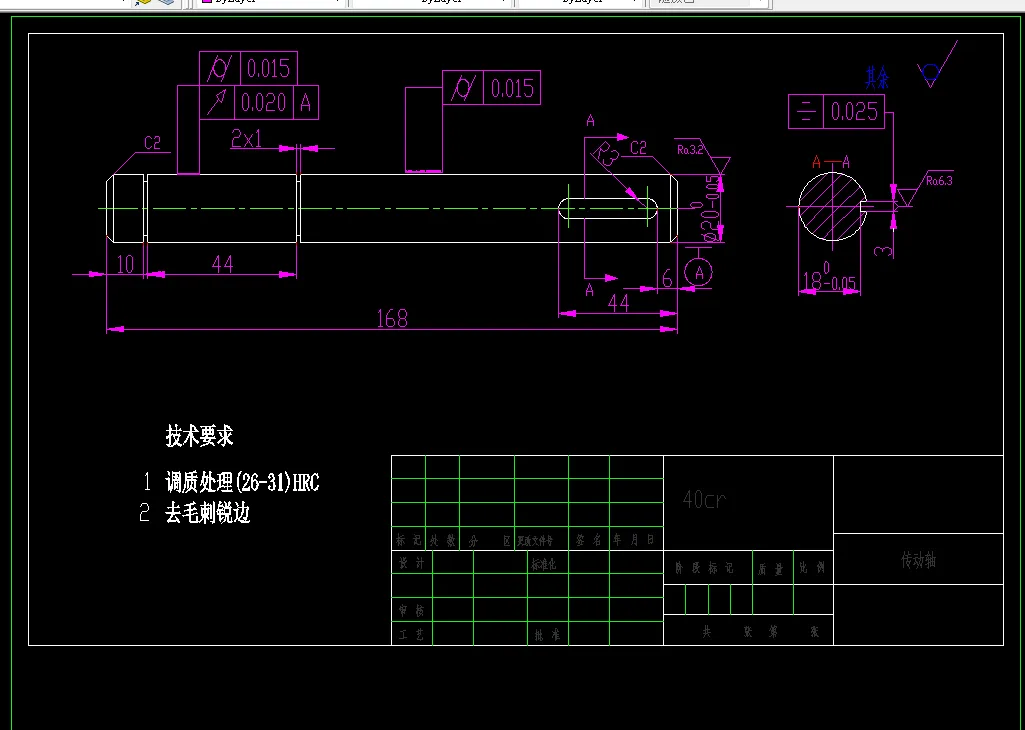Screen dimensions: 1025x730
Task: Select the standalone 0.015 cylindricity tolerance frame value
Action: [512, 88]
